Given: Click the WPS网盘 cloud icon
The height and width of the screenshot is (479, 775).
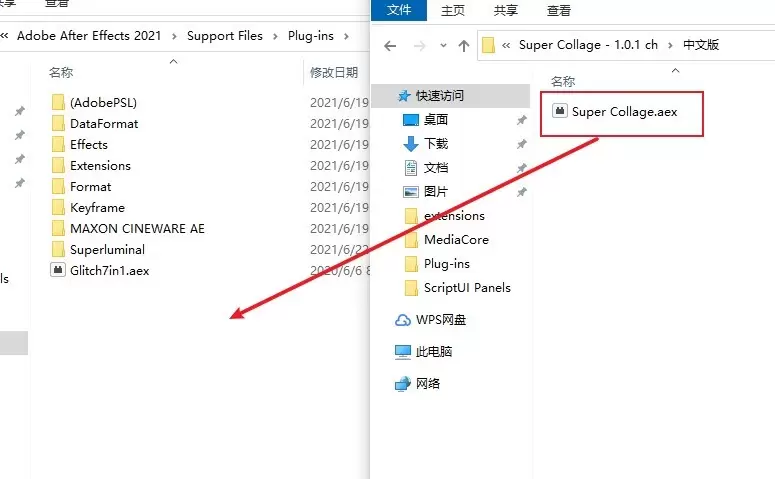Looking at the screenshot, I should pyautogui.click(x=403, y=320).
